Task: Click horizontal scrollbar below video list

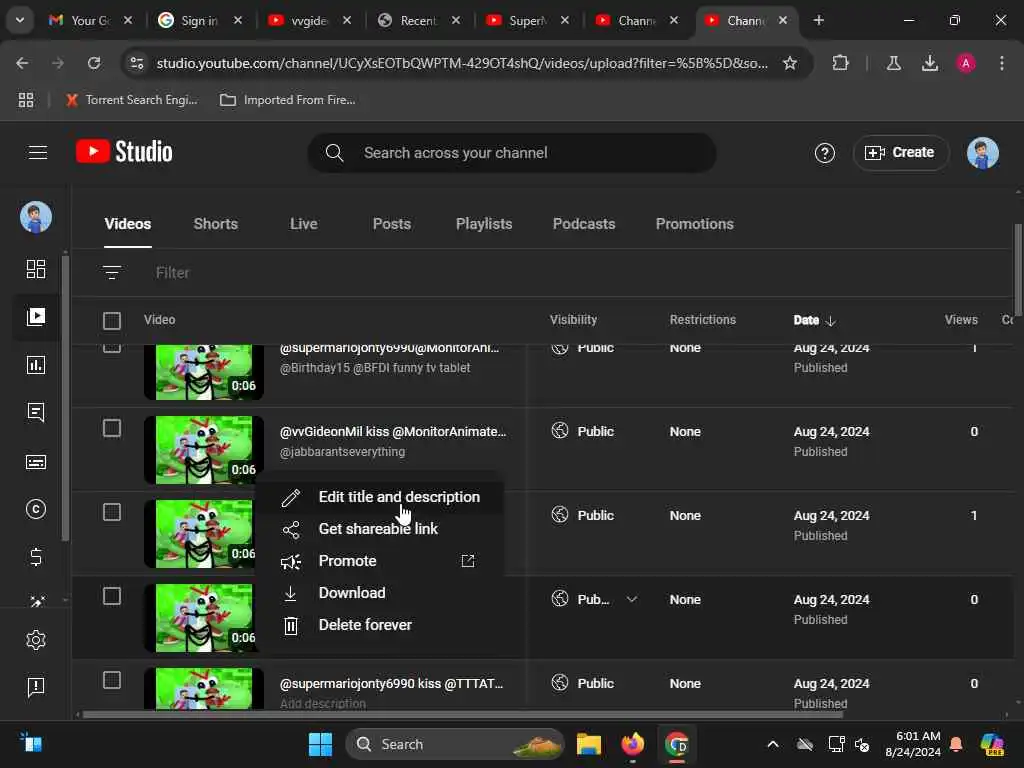Action: click(x=462, y=714)
